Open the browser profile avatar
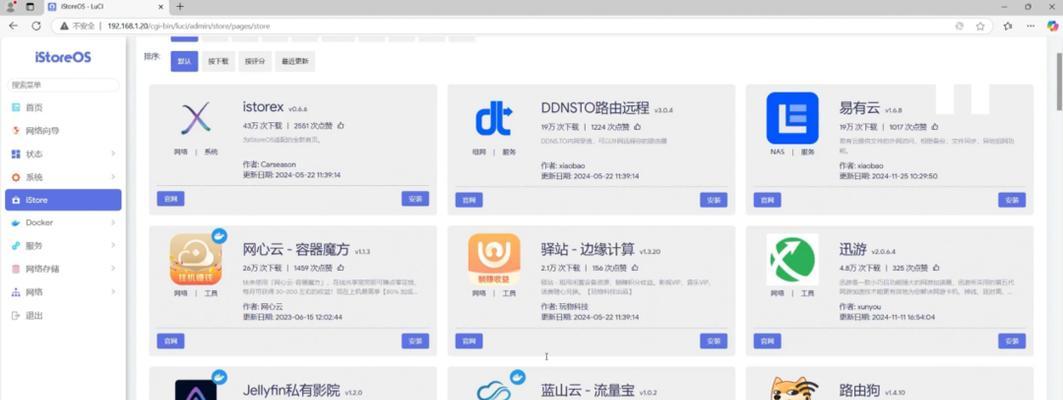1063x400 pixels. pos(10,7)
